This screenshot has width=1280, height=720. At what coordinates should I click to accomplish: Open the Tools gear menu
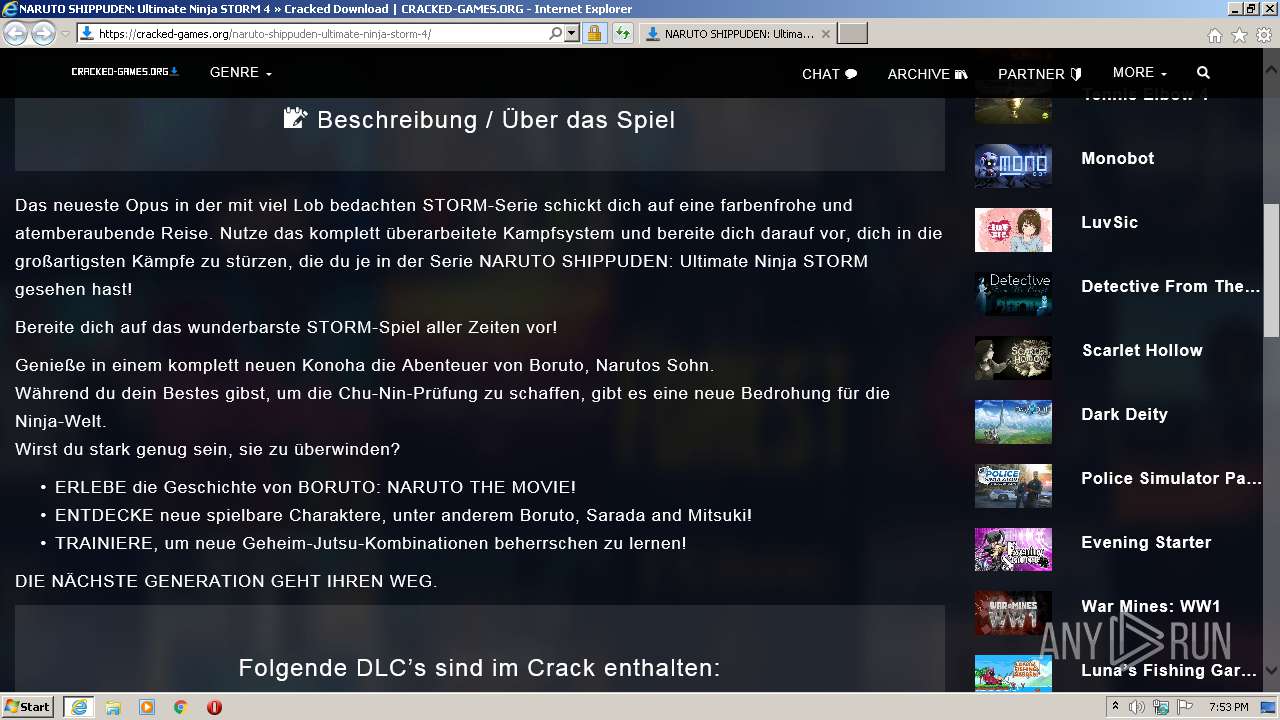pyautogui.click(x=1264, y=35)
